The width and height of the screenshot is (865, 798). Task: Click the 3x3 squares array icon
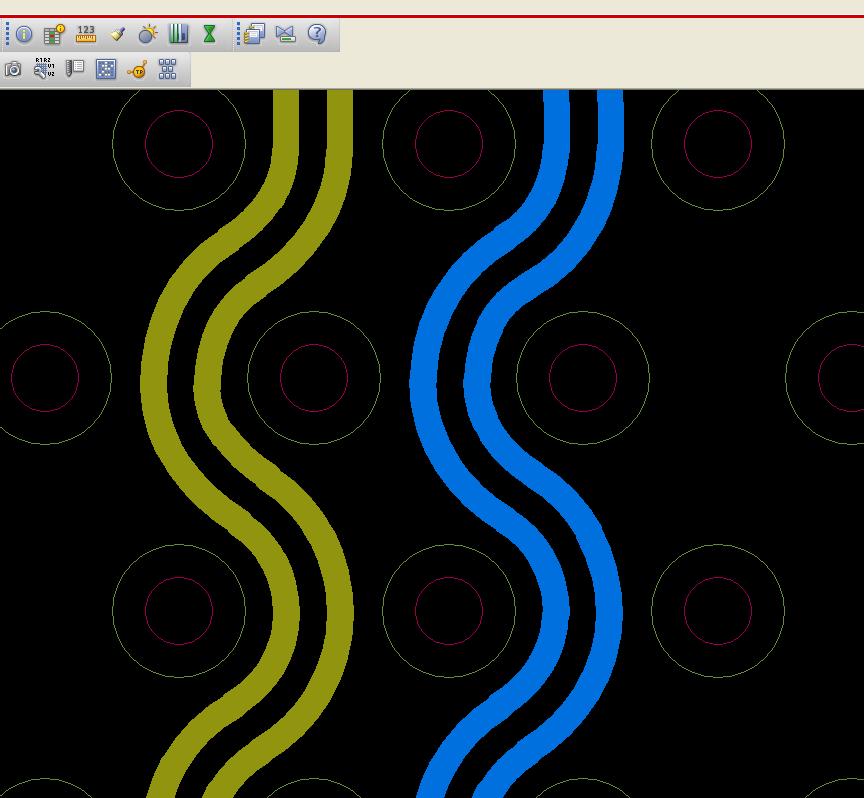click(168, 69)
